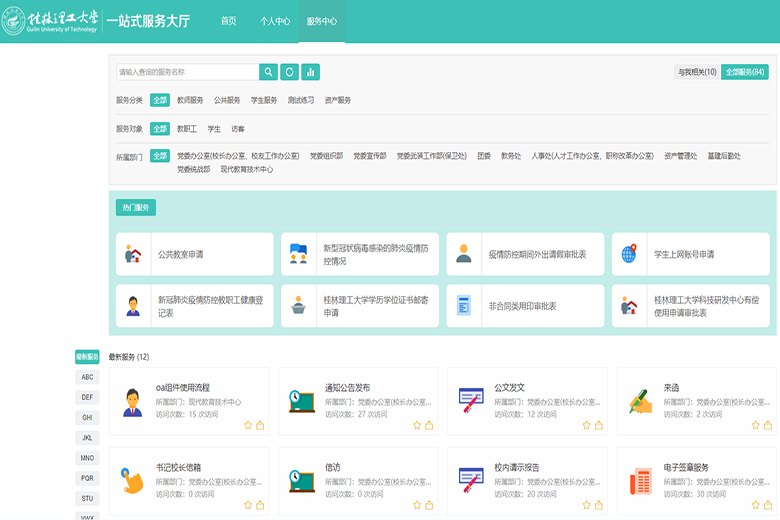Click the magnifier search icon button

[x=268, y=72]
